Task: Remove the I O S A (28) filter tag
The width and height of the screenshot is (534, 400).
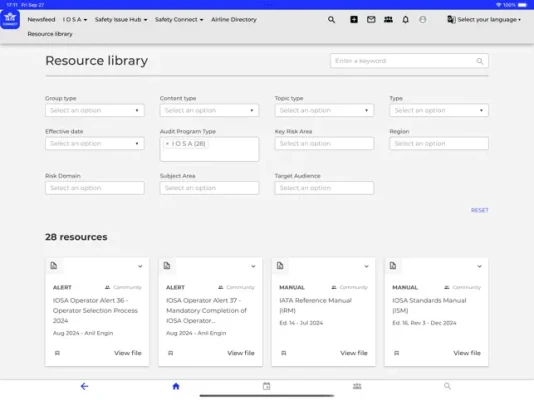Action: (167, 144)
